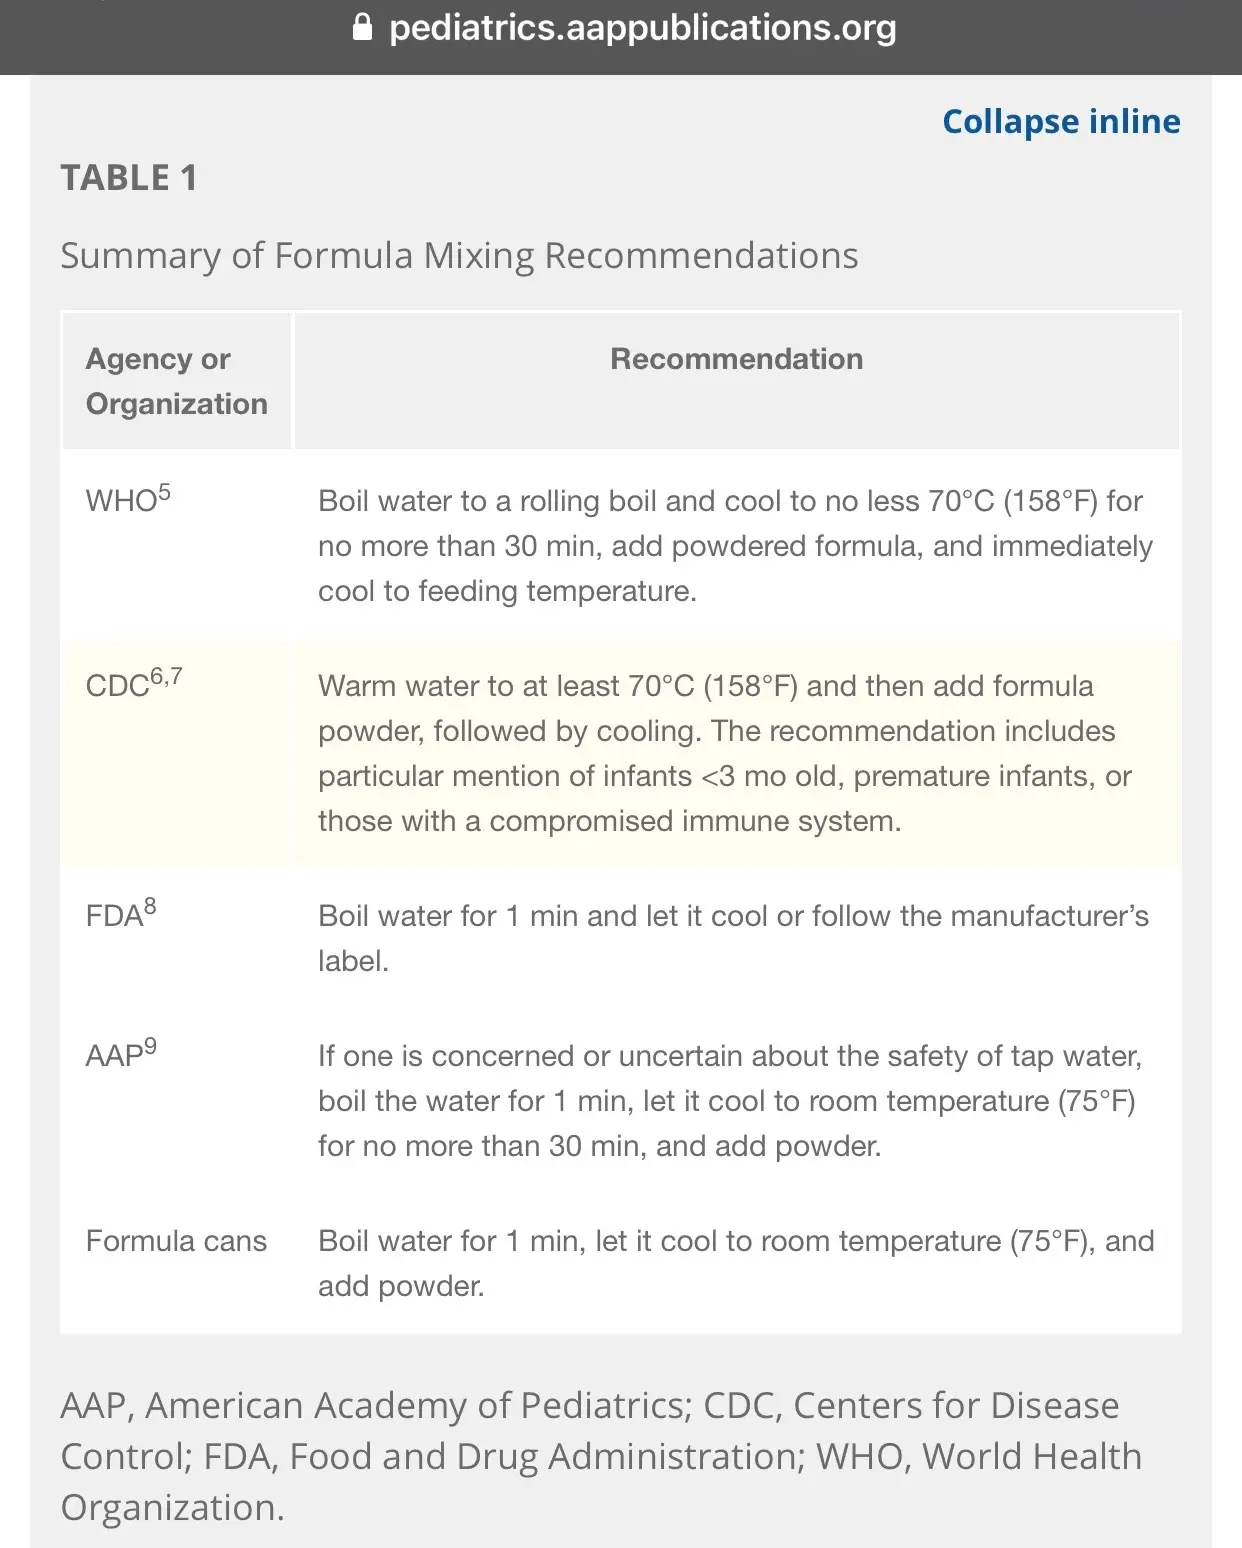Click the Formula cans recommendation text

click(x=736, y=1263)
